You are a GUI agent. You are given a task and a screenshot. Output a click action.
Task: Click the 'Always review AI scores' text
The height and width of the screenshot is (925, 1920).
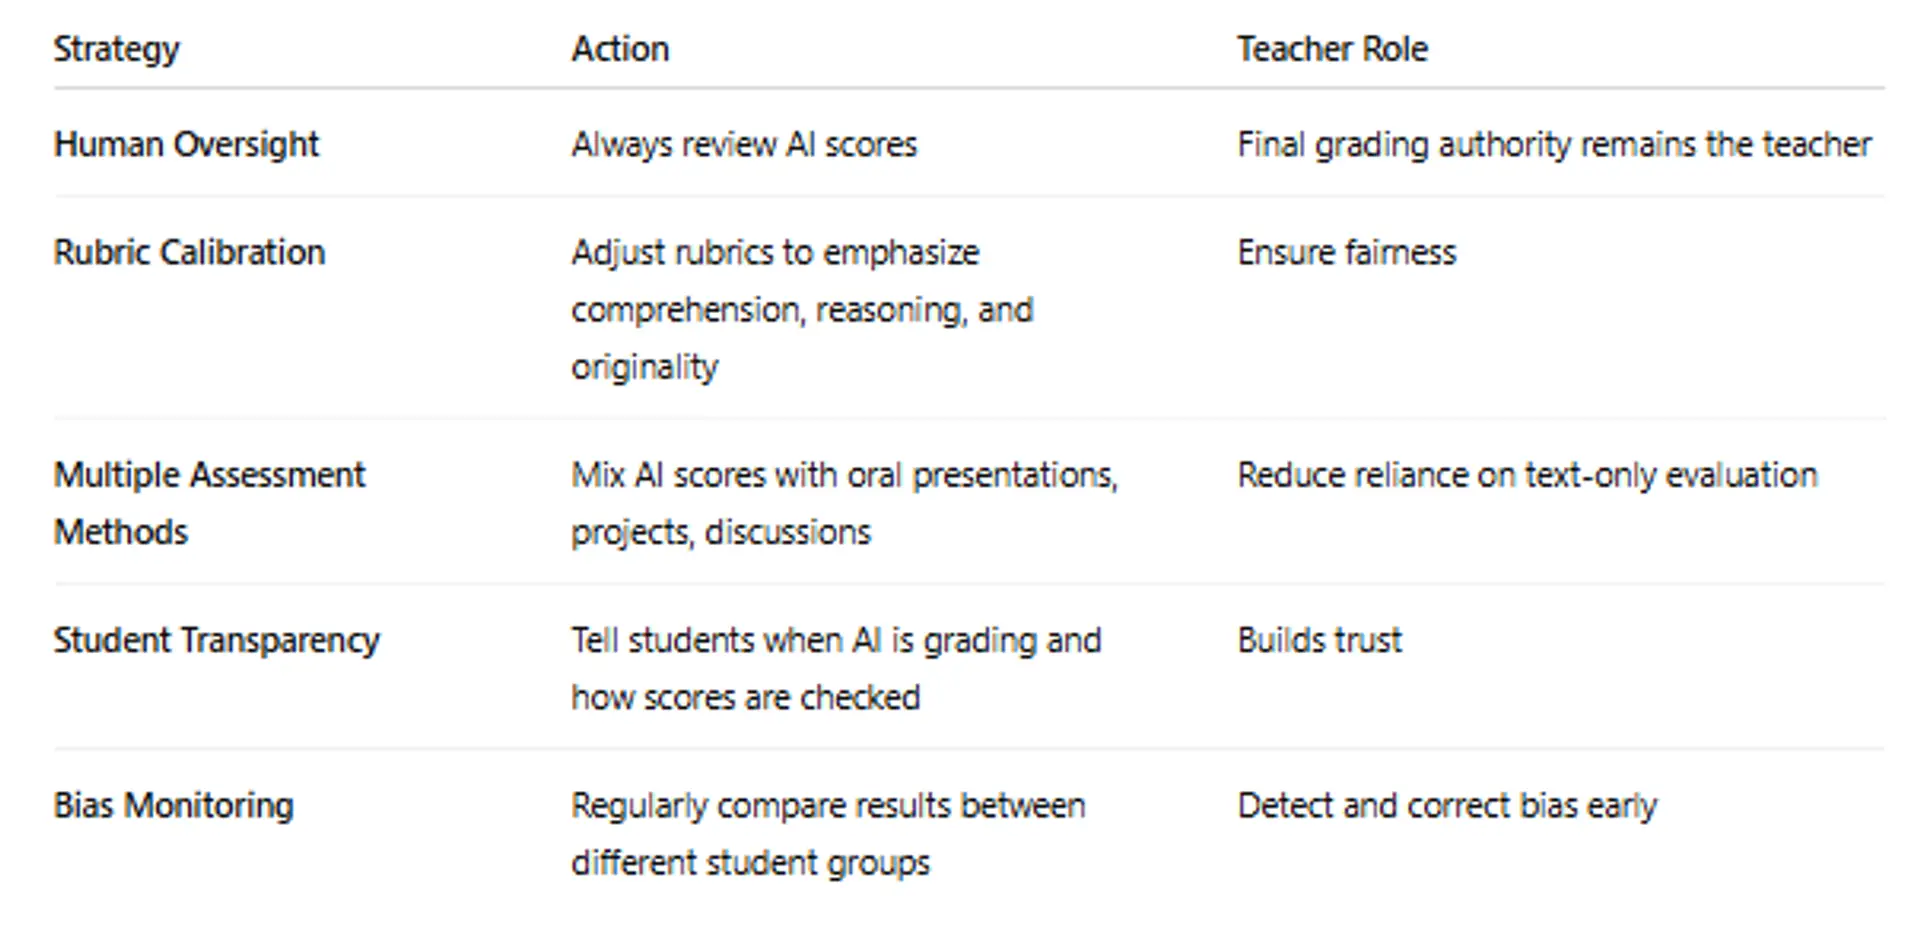point(744,145)
